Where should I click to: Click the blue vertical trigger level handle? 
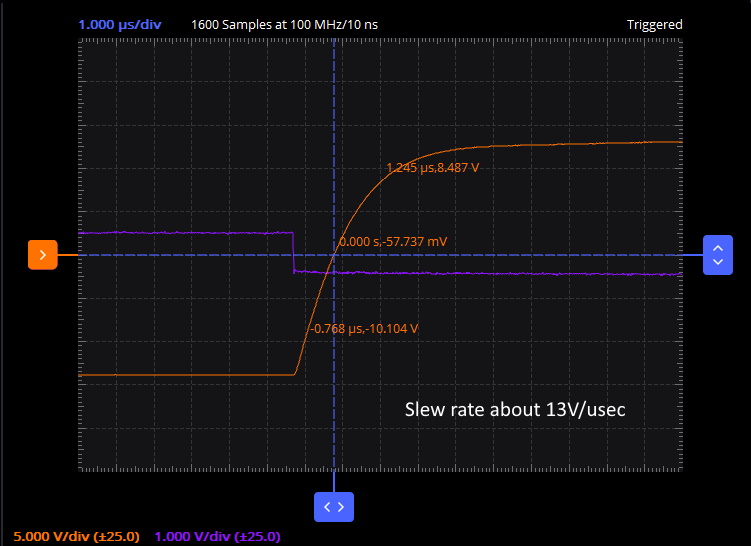(x=717, y=255)
